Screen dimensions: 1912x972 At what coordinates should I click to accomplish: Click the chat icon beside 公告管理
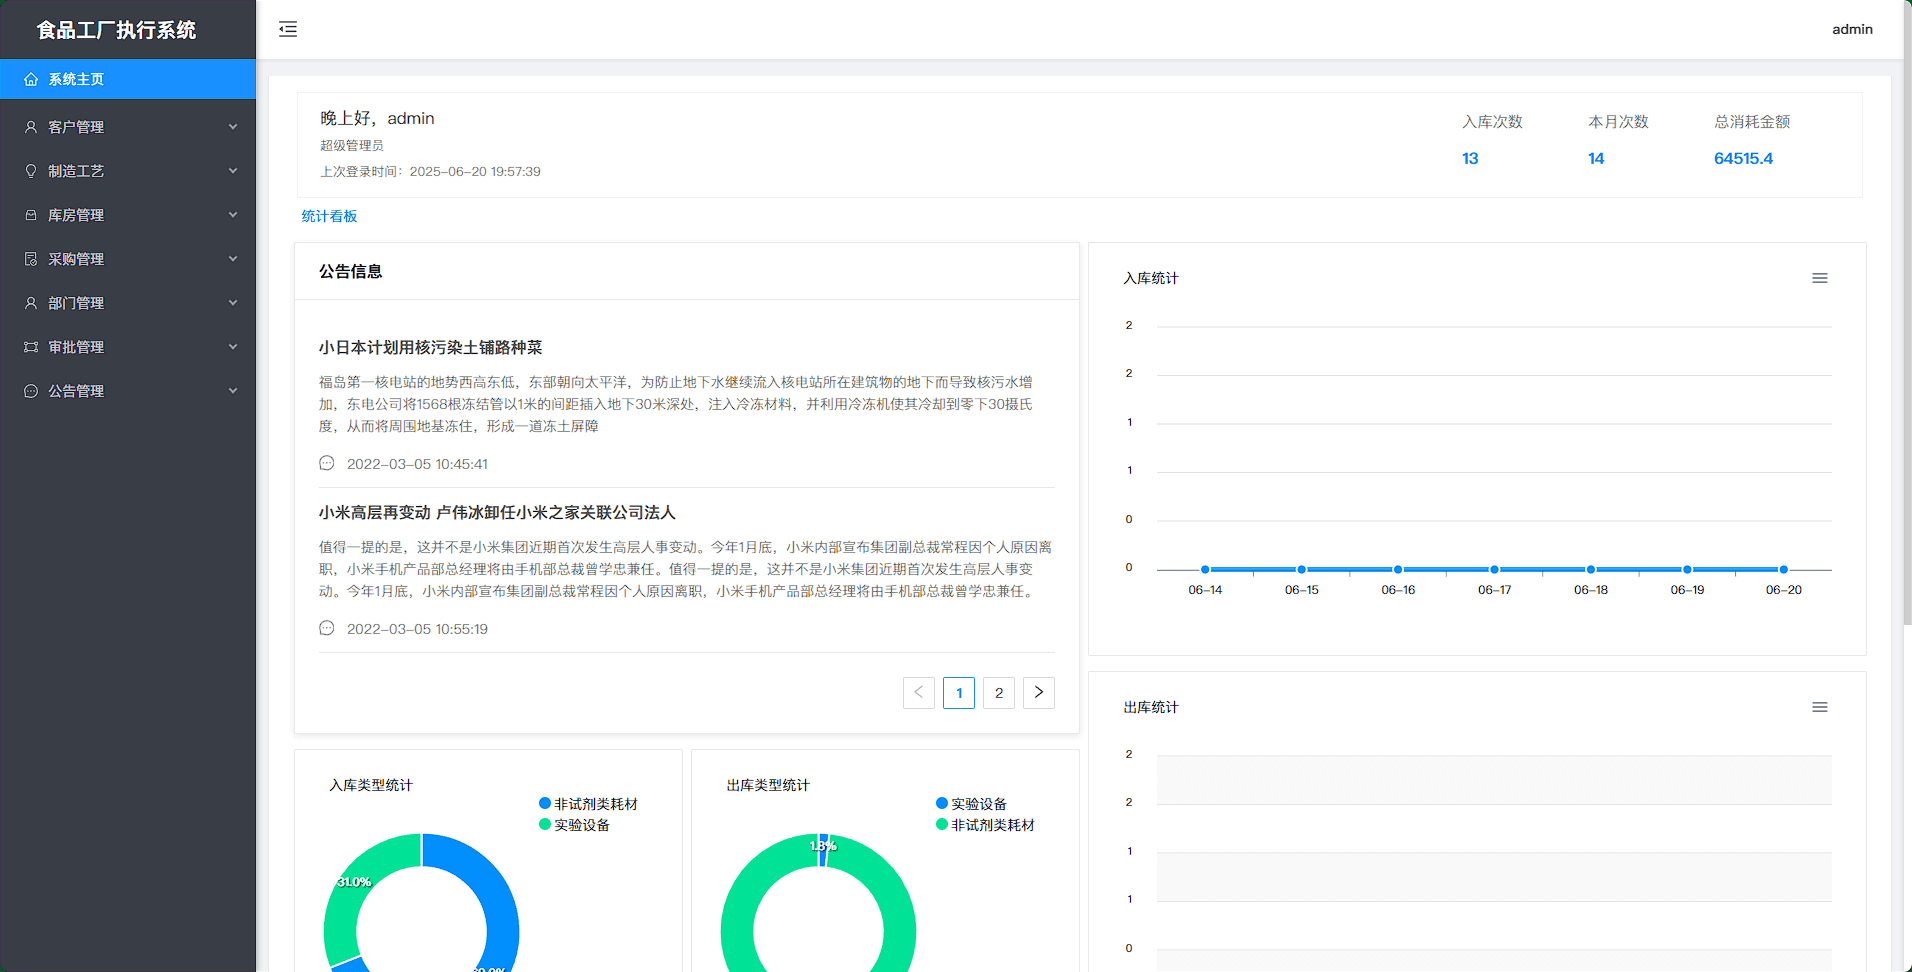click(x=31, y=391)
